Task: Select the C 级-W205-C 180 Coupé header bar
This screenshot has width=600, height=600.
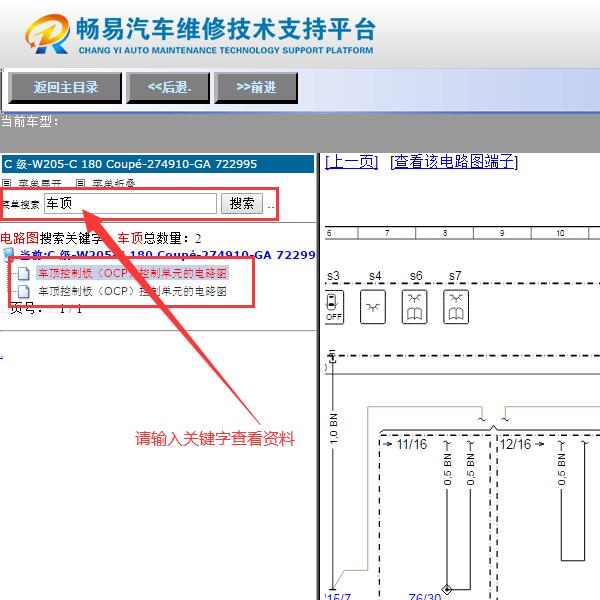Action: click(x=158, y=164)
